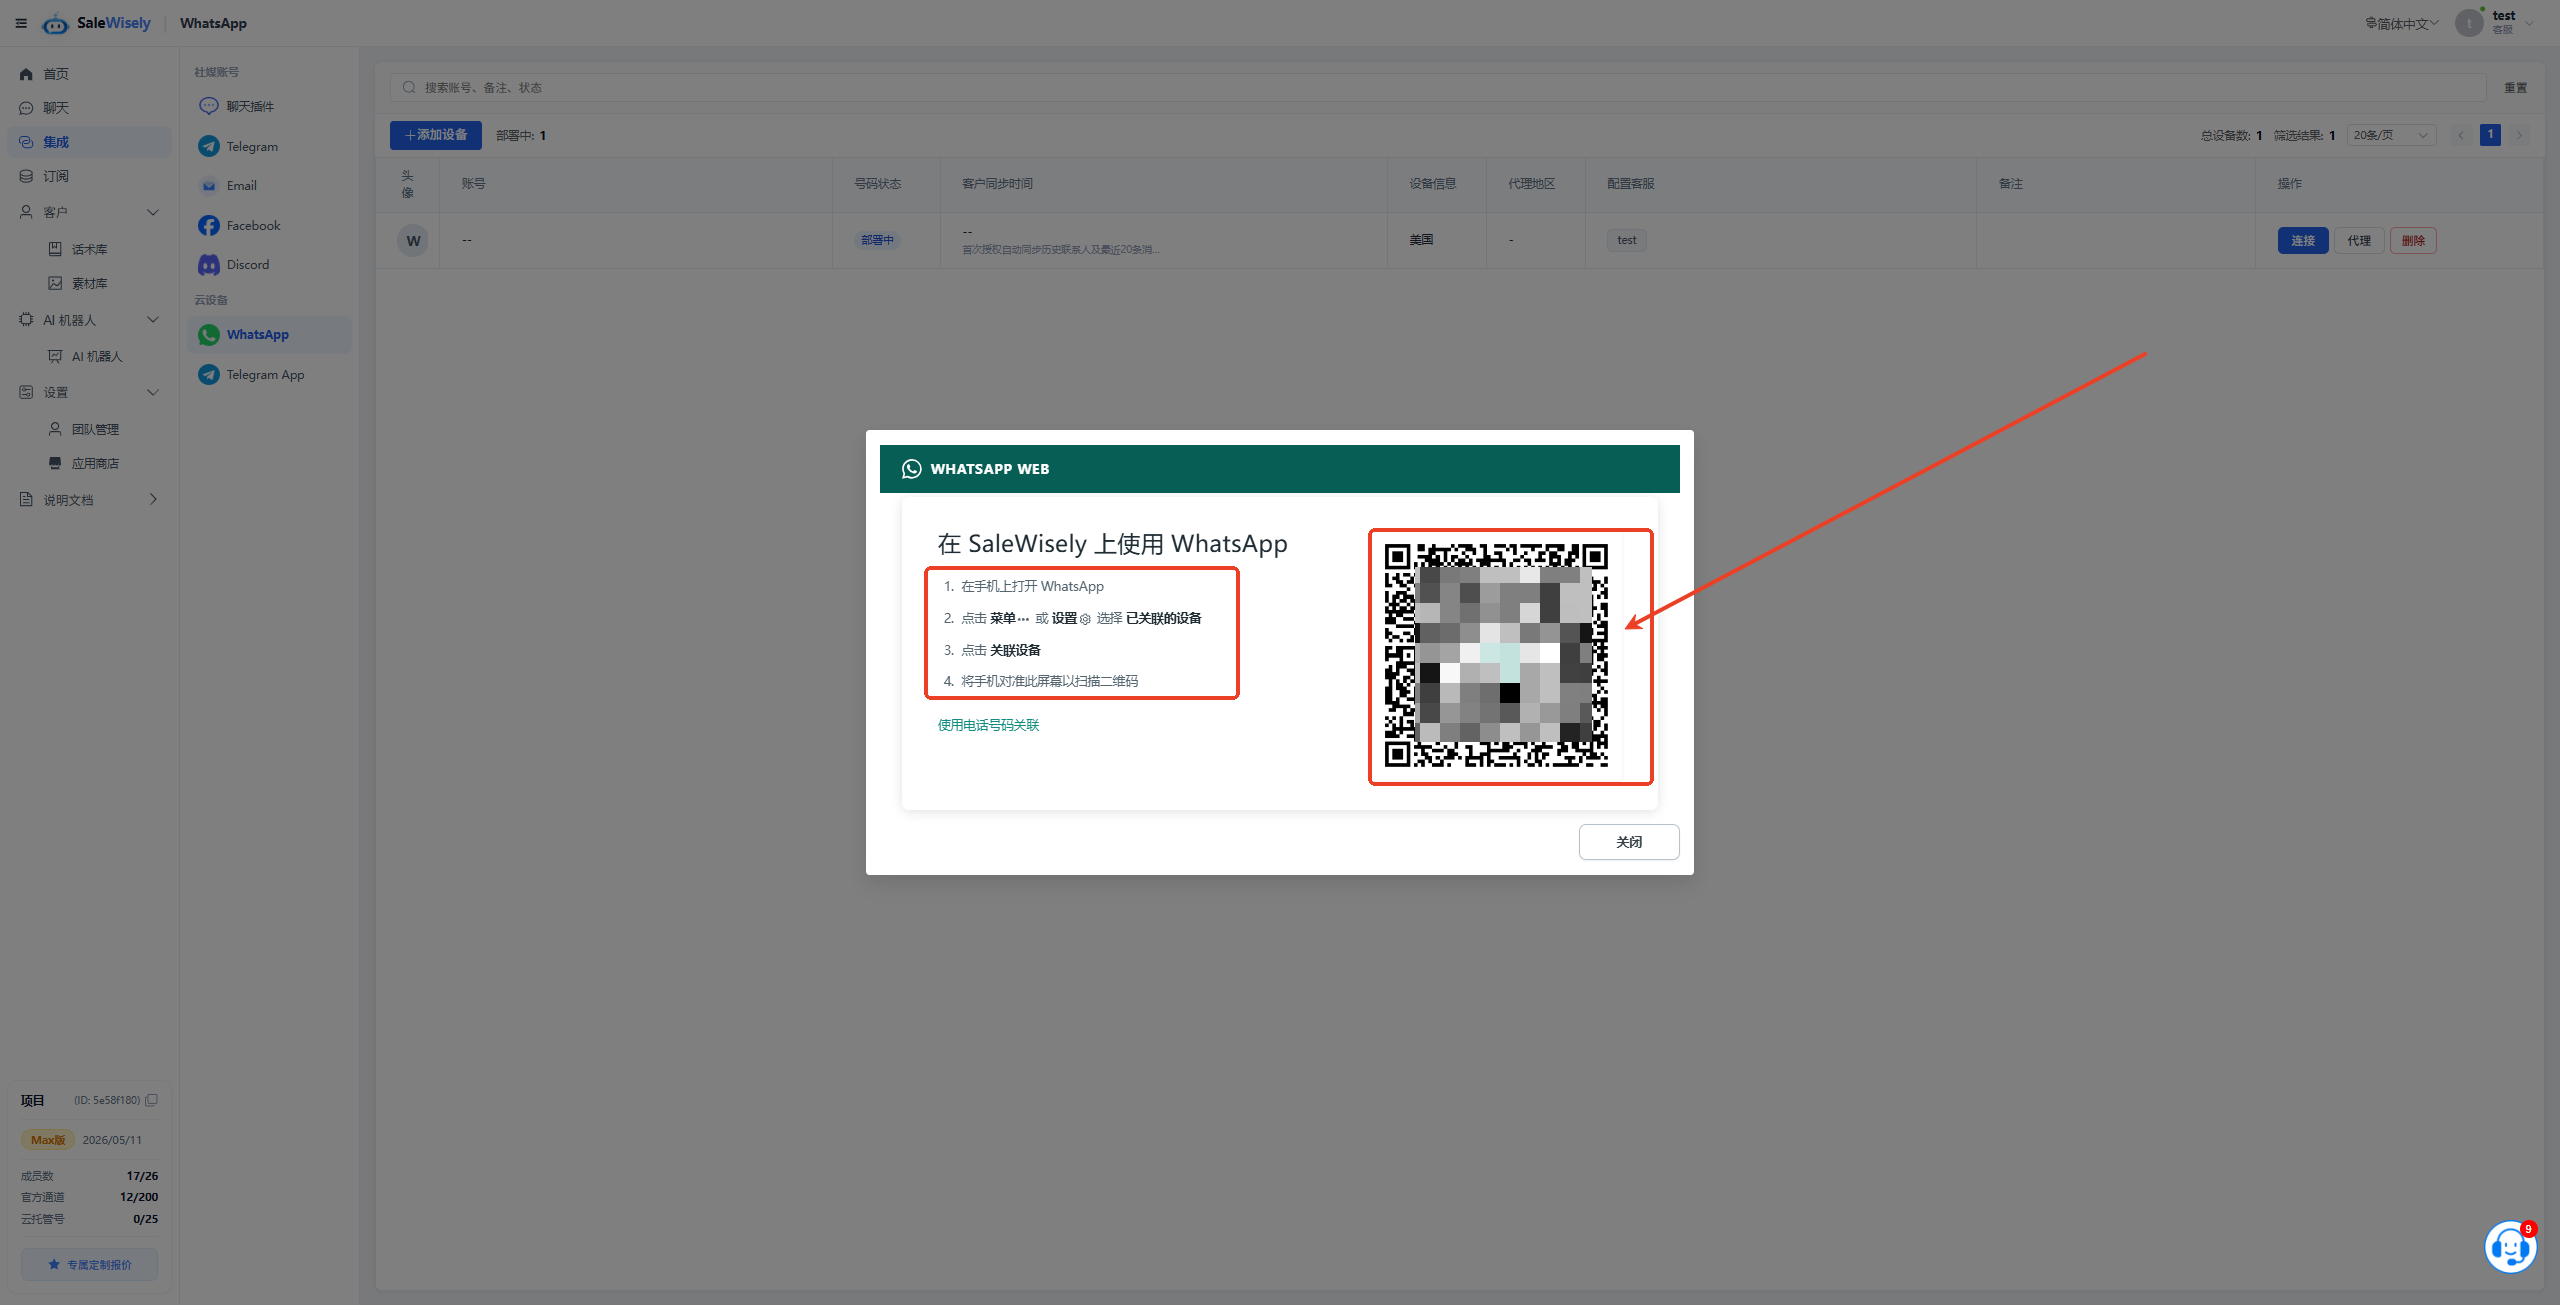Click the 重置 reset button
The height and width of the screenshot is (1305, 2560).
tap(2515, 88)
